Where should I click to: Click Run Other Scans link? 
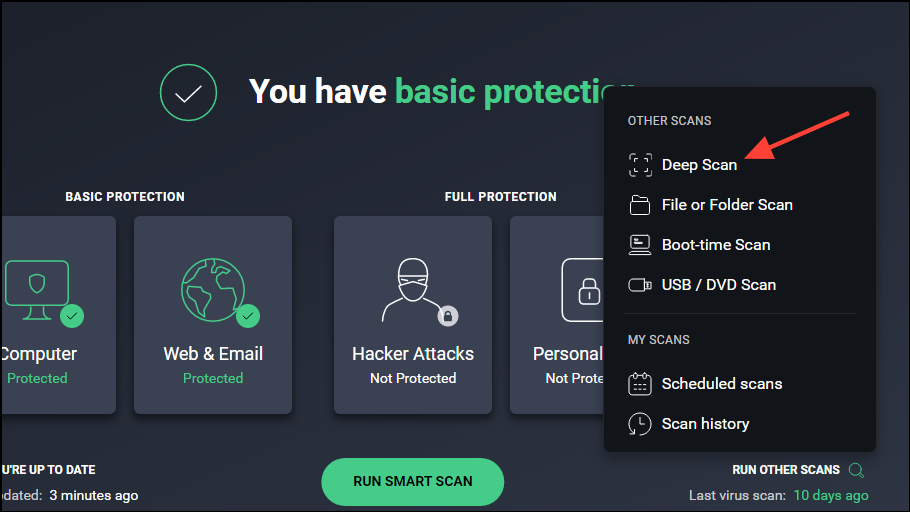coord(786,470)
